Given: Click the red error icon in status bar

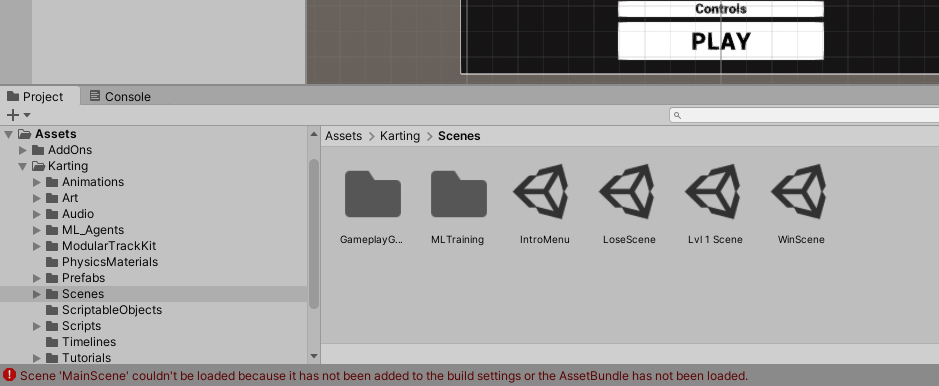Looking at the screenshot, I should point(9,375).
